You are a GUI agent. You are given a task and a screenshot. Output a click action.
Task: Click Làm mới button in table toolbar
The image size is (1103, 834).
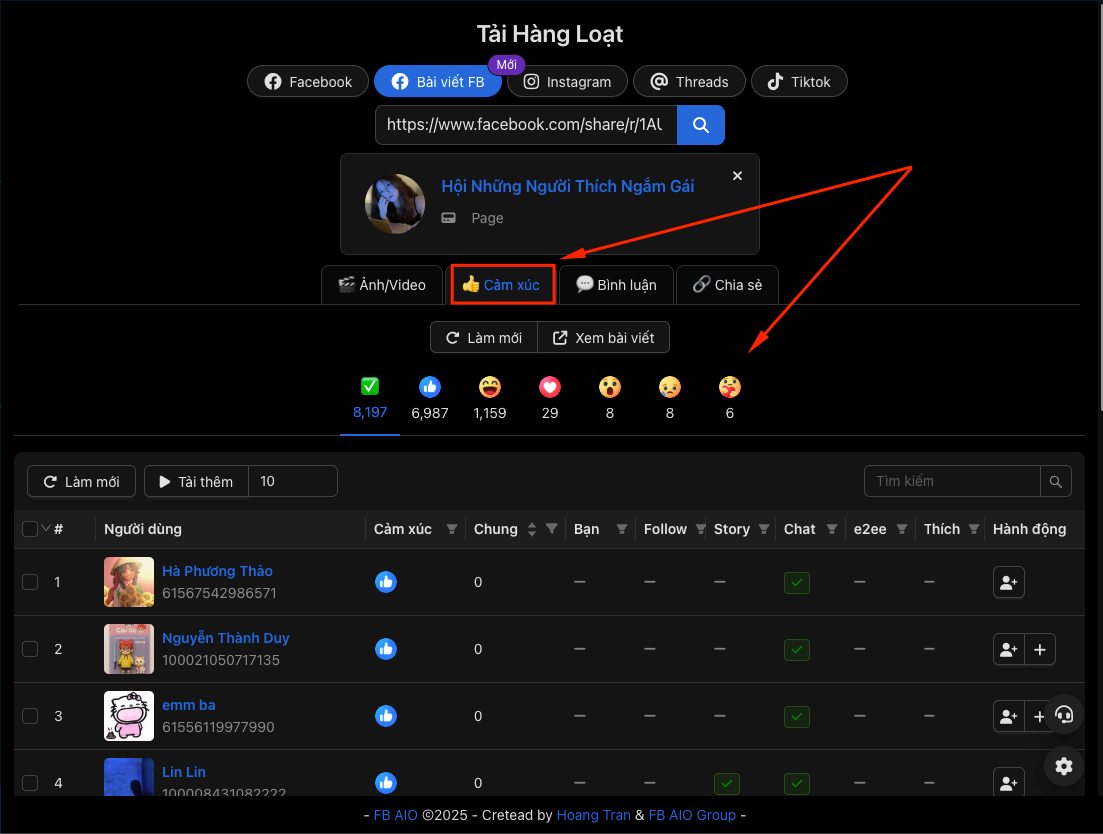click(x=82, y=482)
